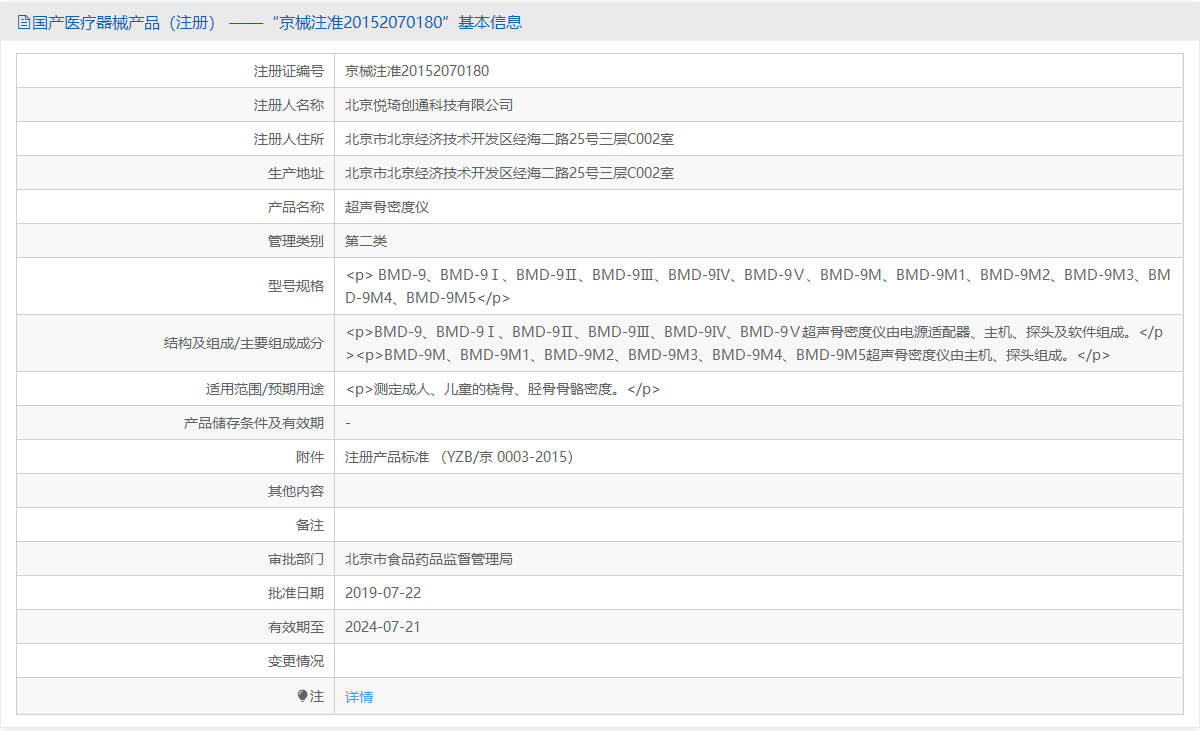1200x731 pixels.
Task: Click the lightbulb icon next to 注
Action: pos(302,696)
